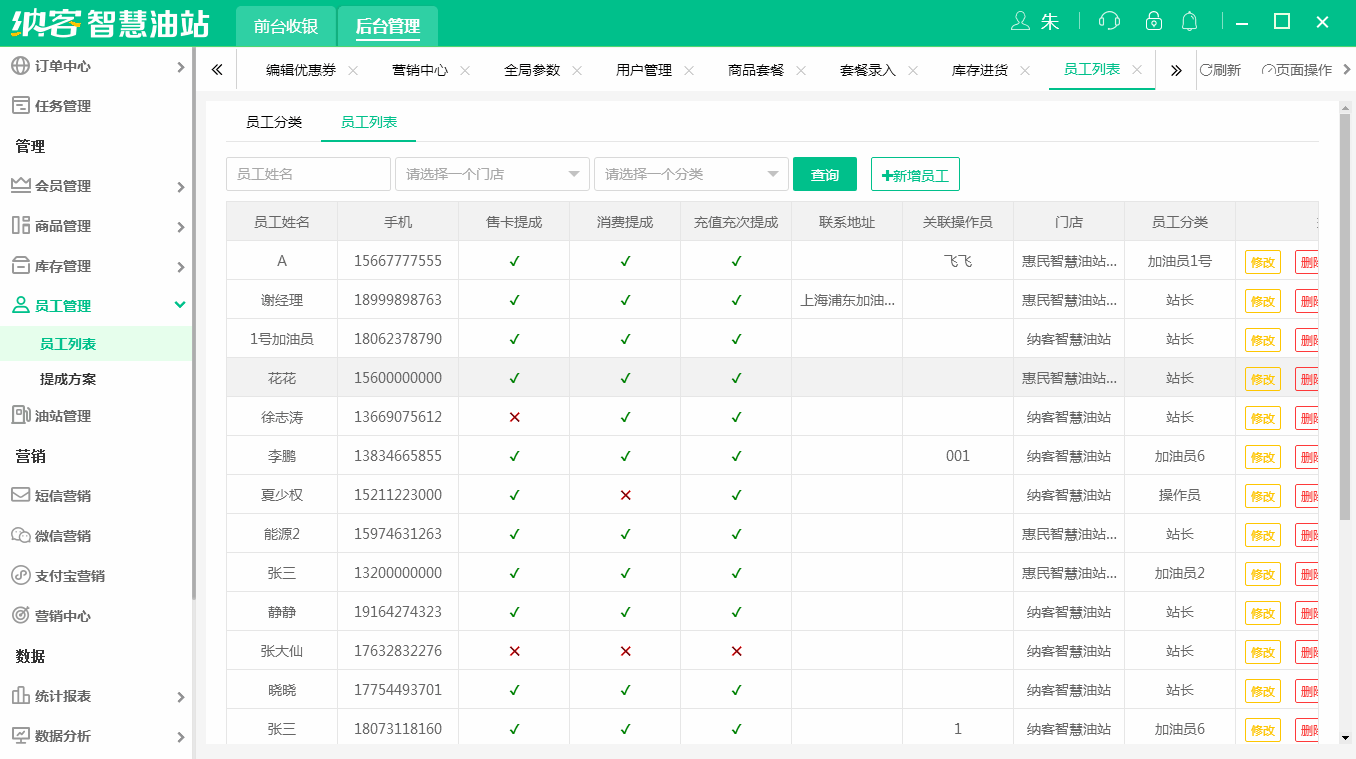The image size is (1356, 759).
Task: Toggle 消费提成 for employee 夏少权
Action: pyautogui.click(x=625, y=495)
